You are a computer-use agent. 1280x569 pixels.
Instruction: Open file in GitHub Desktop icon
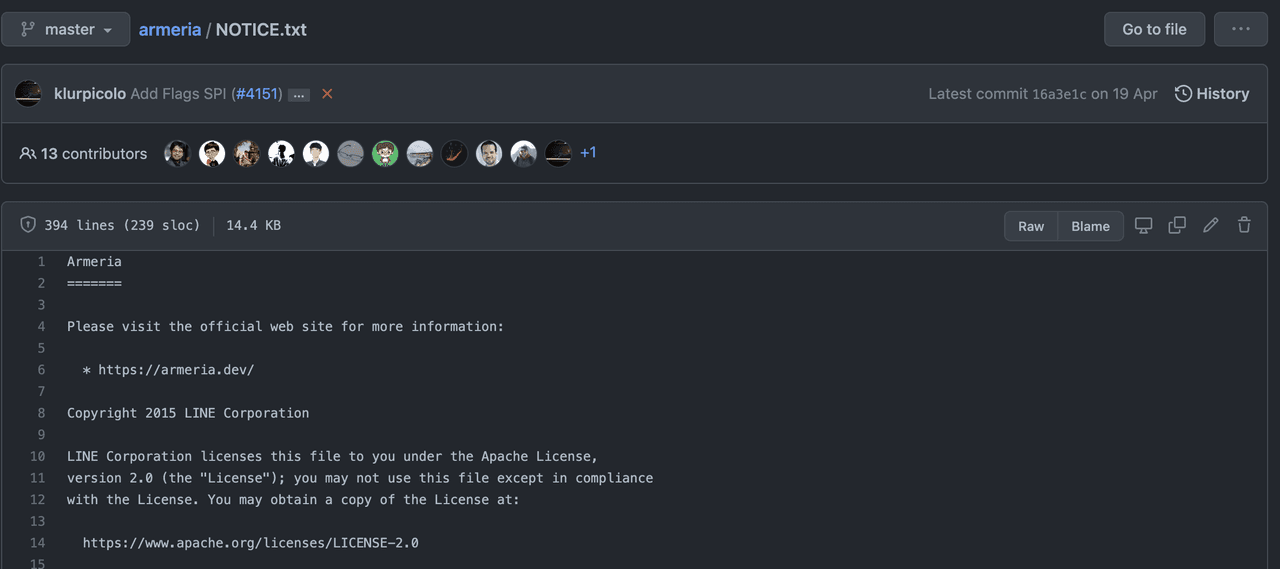tap(1143, 225)
